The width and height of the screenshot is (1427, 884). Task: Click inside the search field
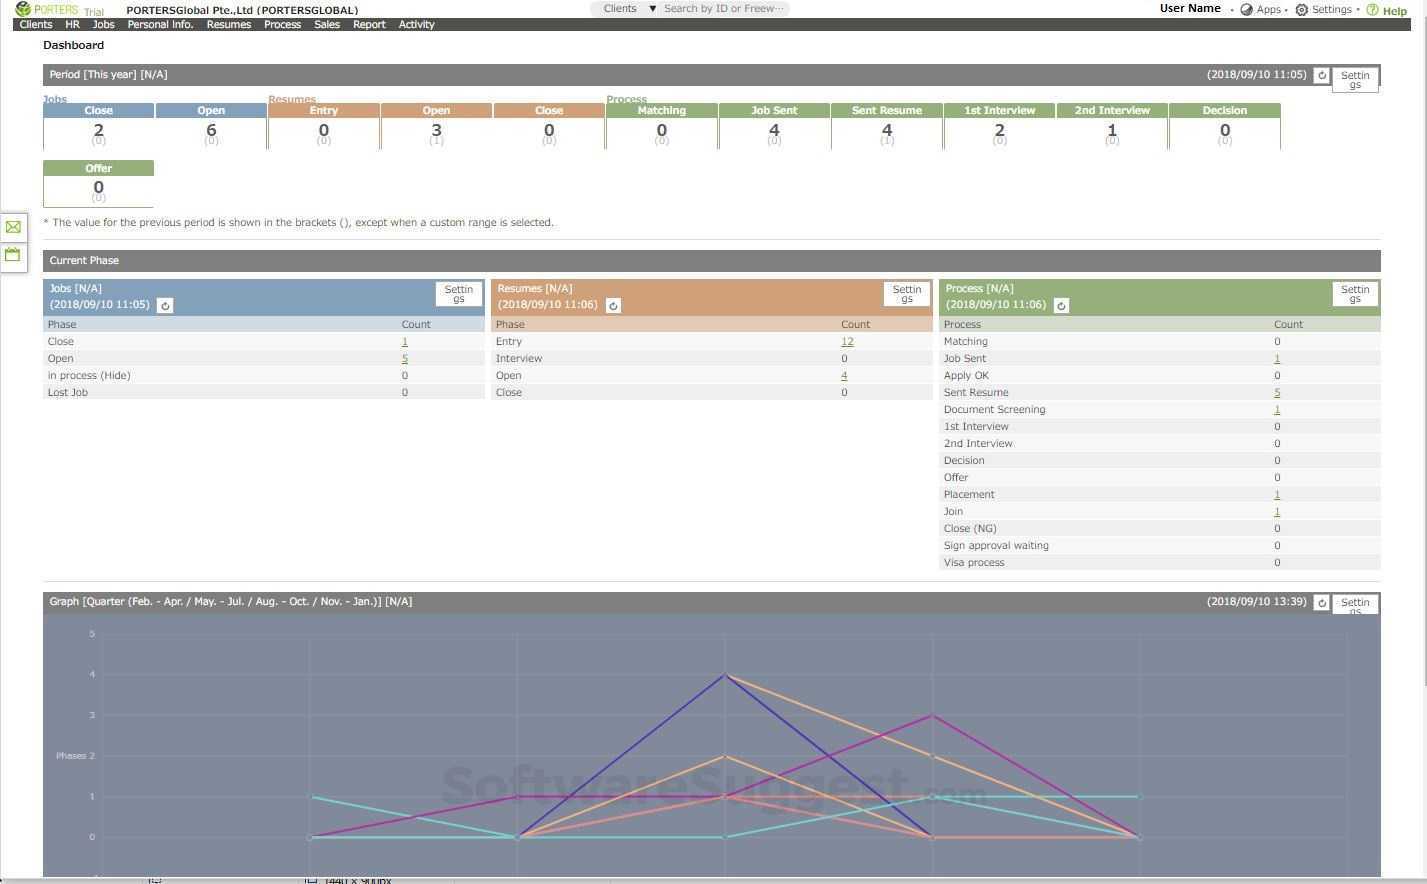(x=725, y=8)
